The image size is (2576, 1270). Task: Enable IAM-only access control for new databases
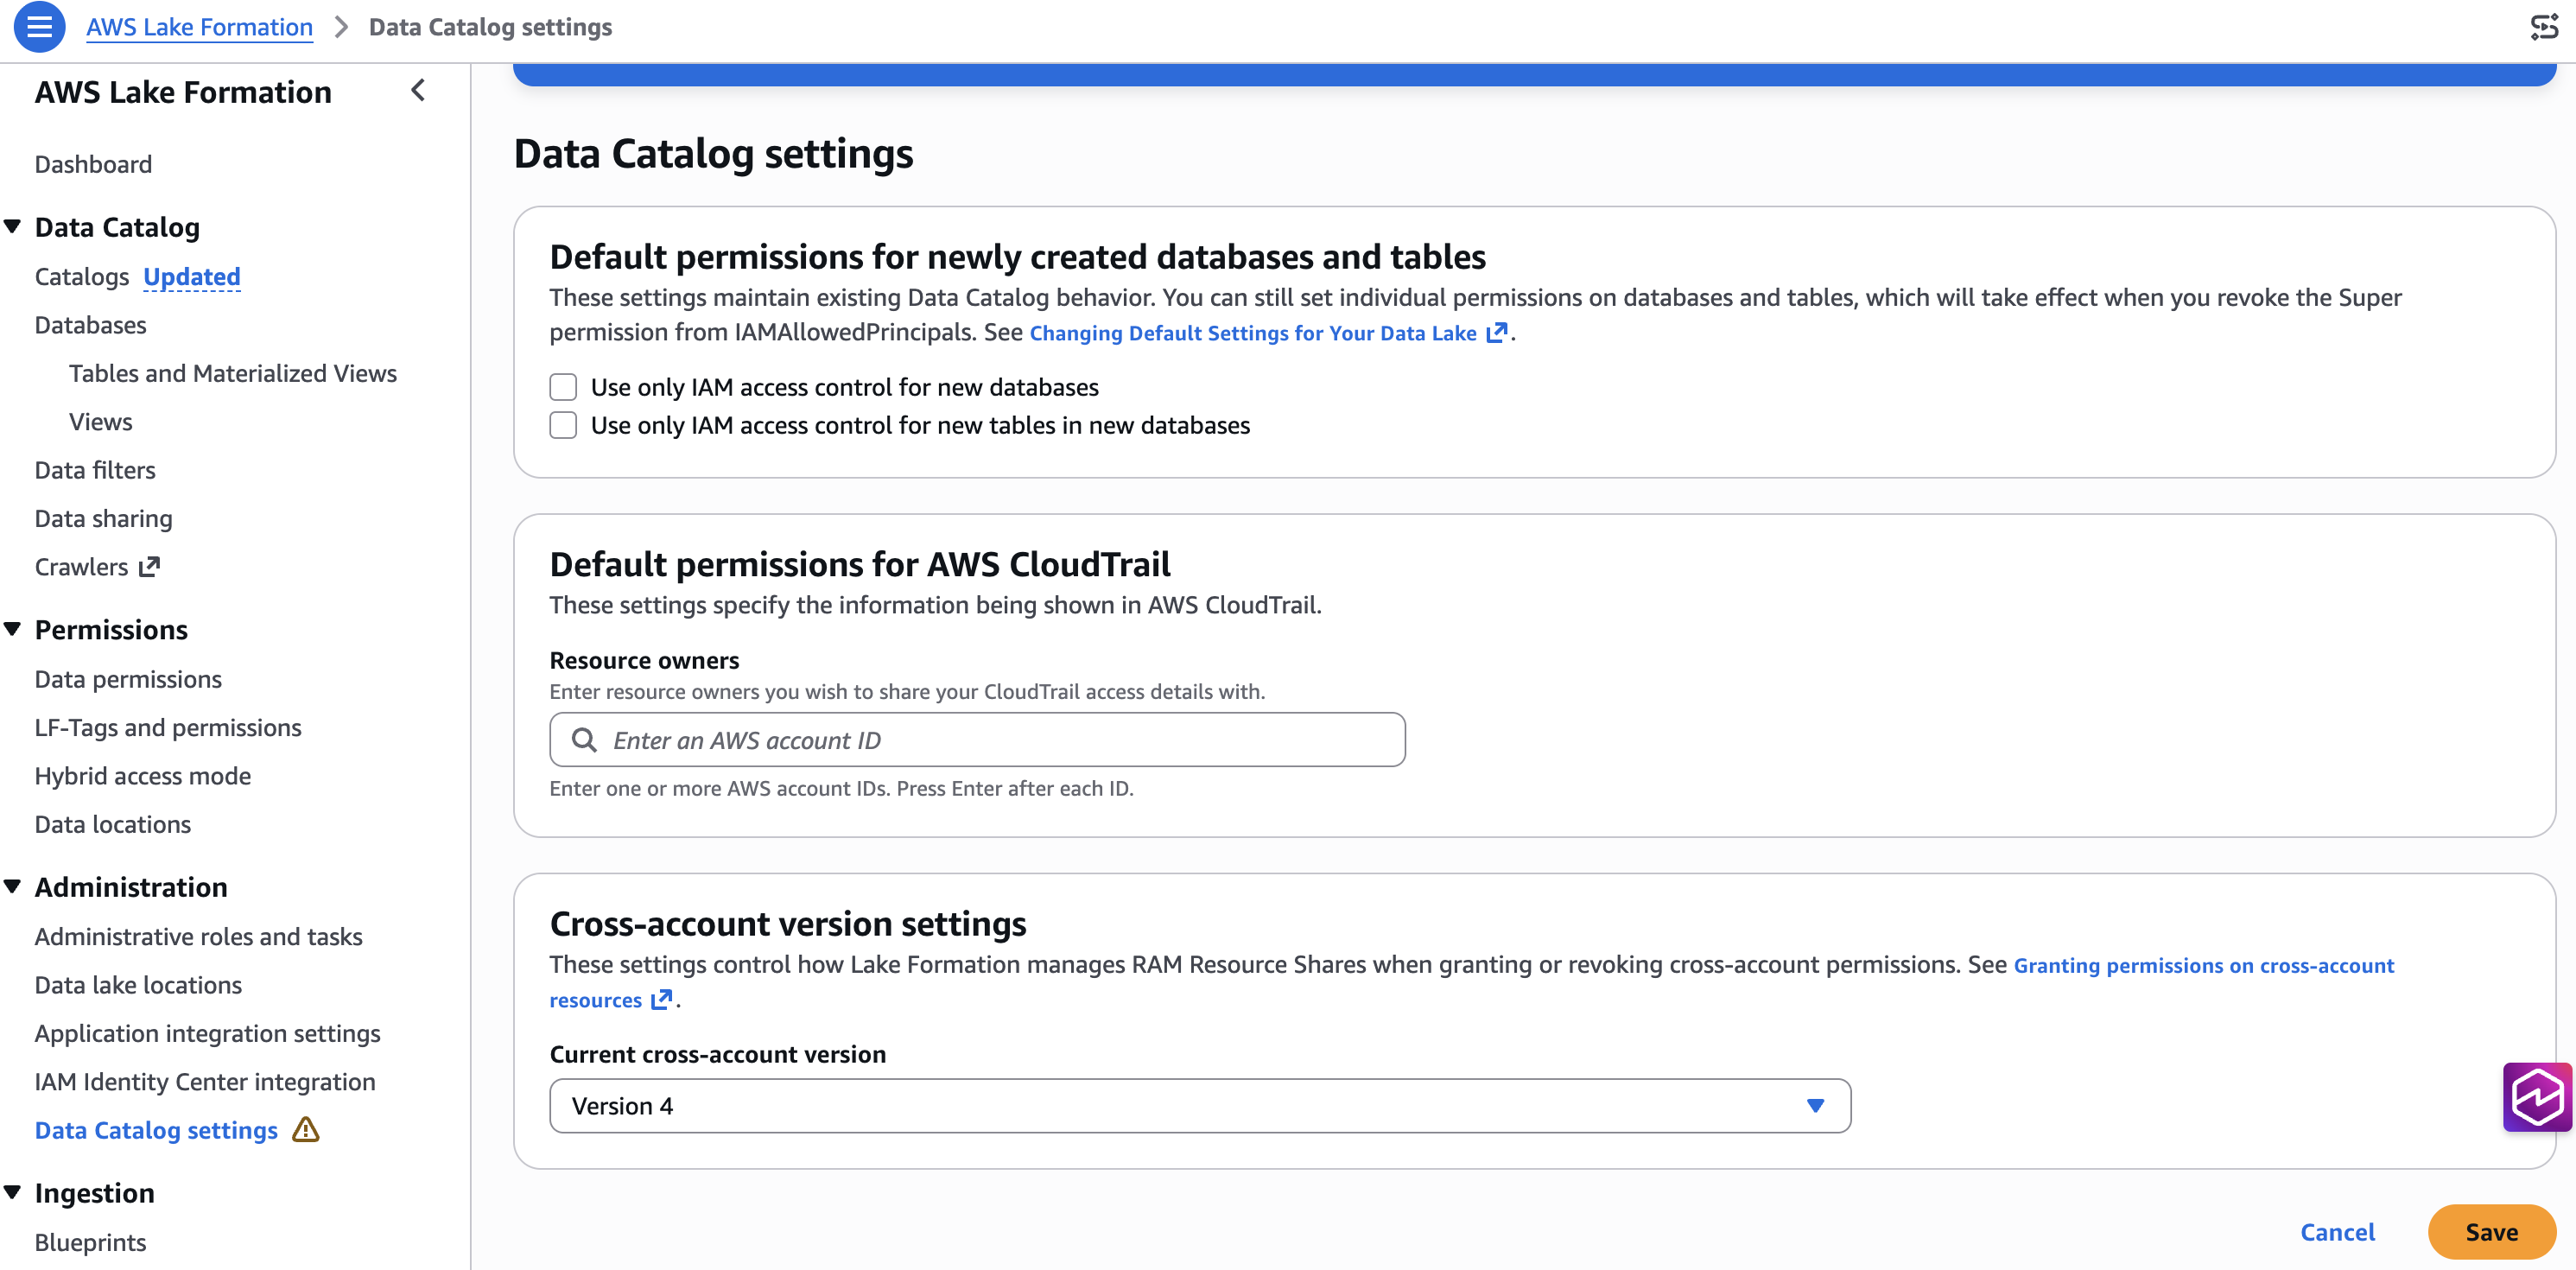563,387
